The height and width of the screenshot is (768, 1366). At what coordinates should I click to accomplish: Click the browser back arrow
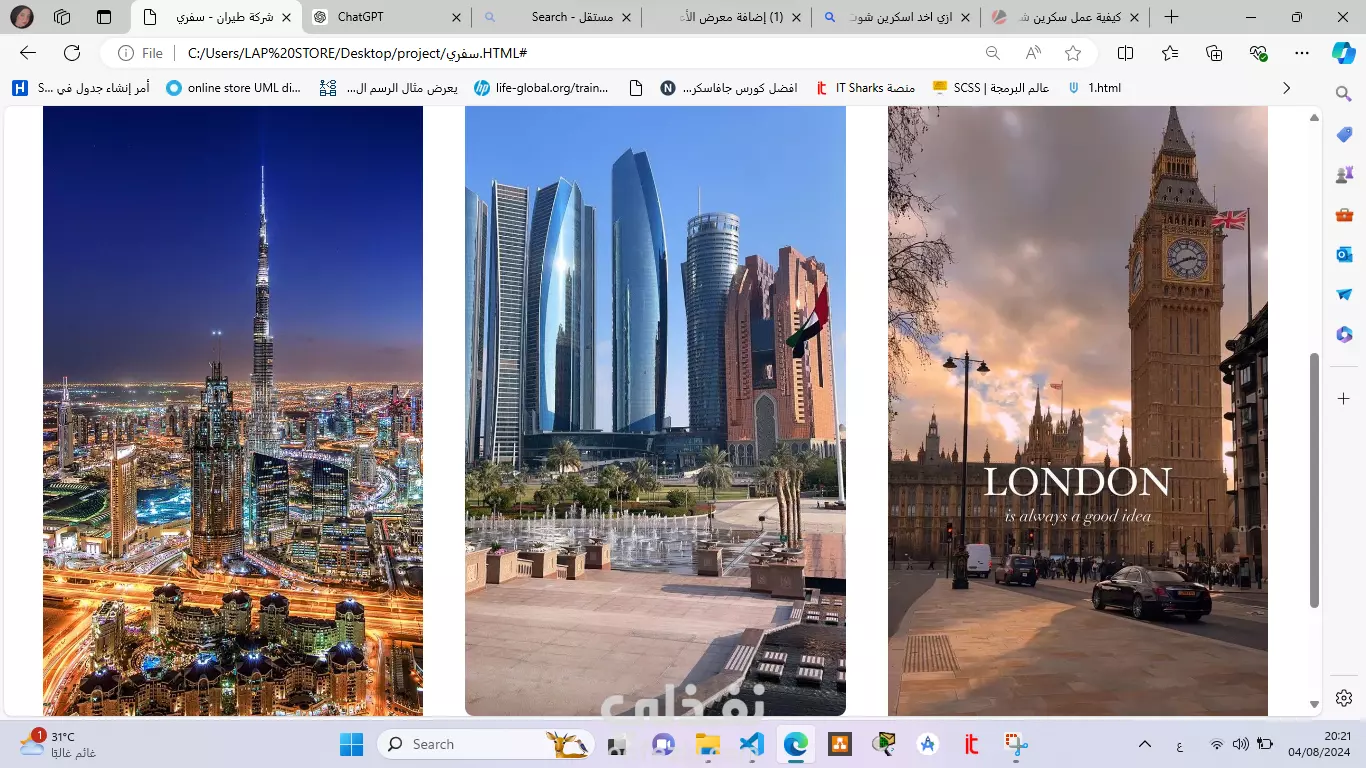27,53
